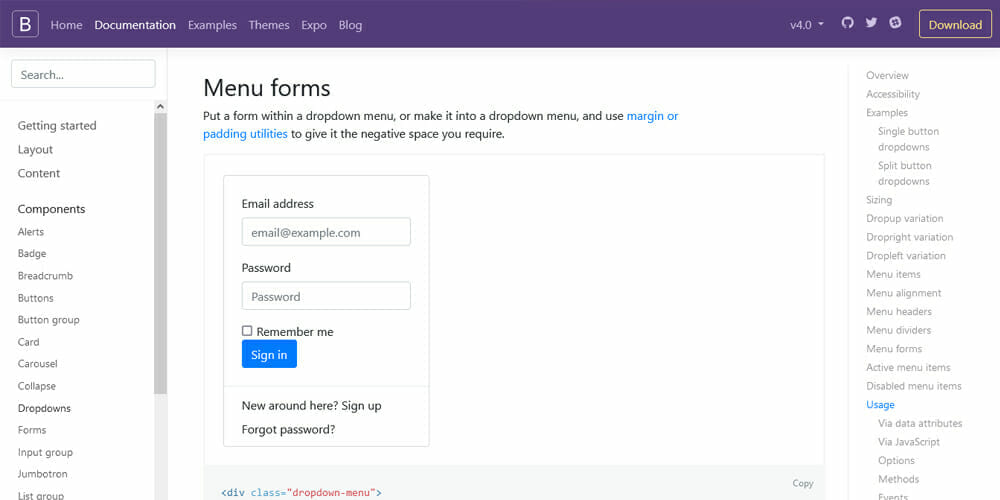
Task: Open the GitHub icon link
Action: pos(848,24)
